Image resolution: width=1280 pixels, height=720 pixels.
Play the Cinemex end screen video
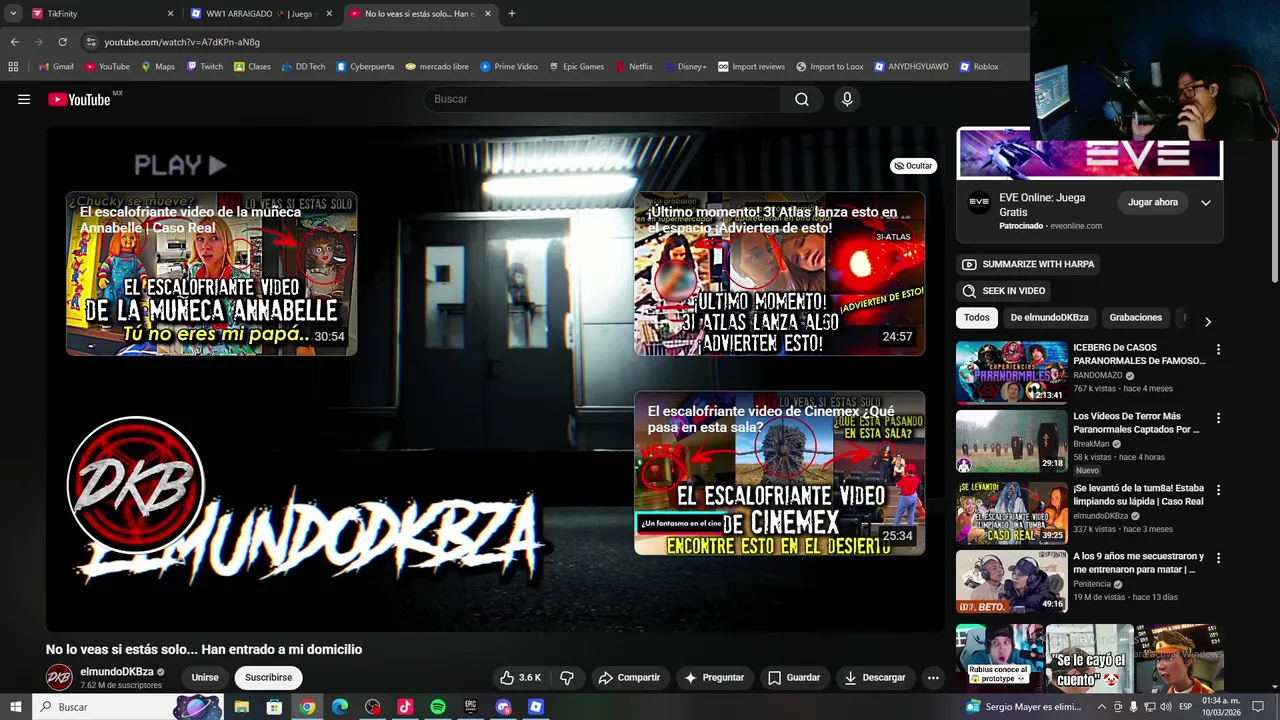click(779, 473)
